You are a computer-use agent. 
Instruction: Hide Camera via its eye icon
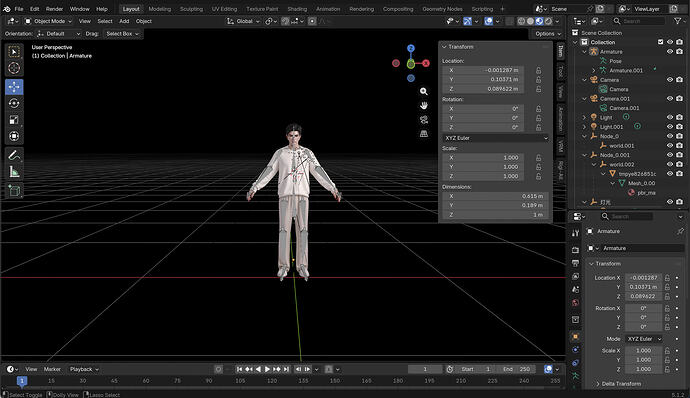point(670,80)
